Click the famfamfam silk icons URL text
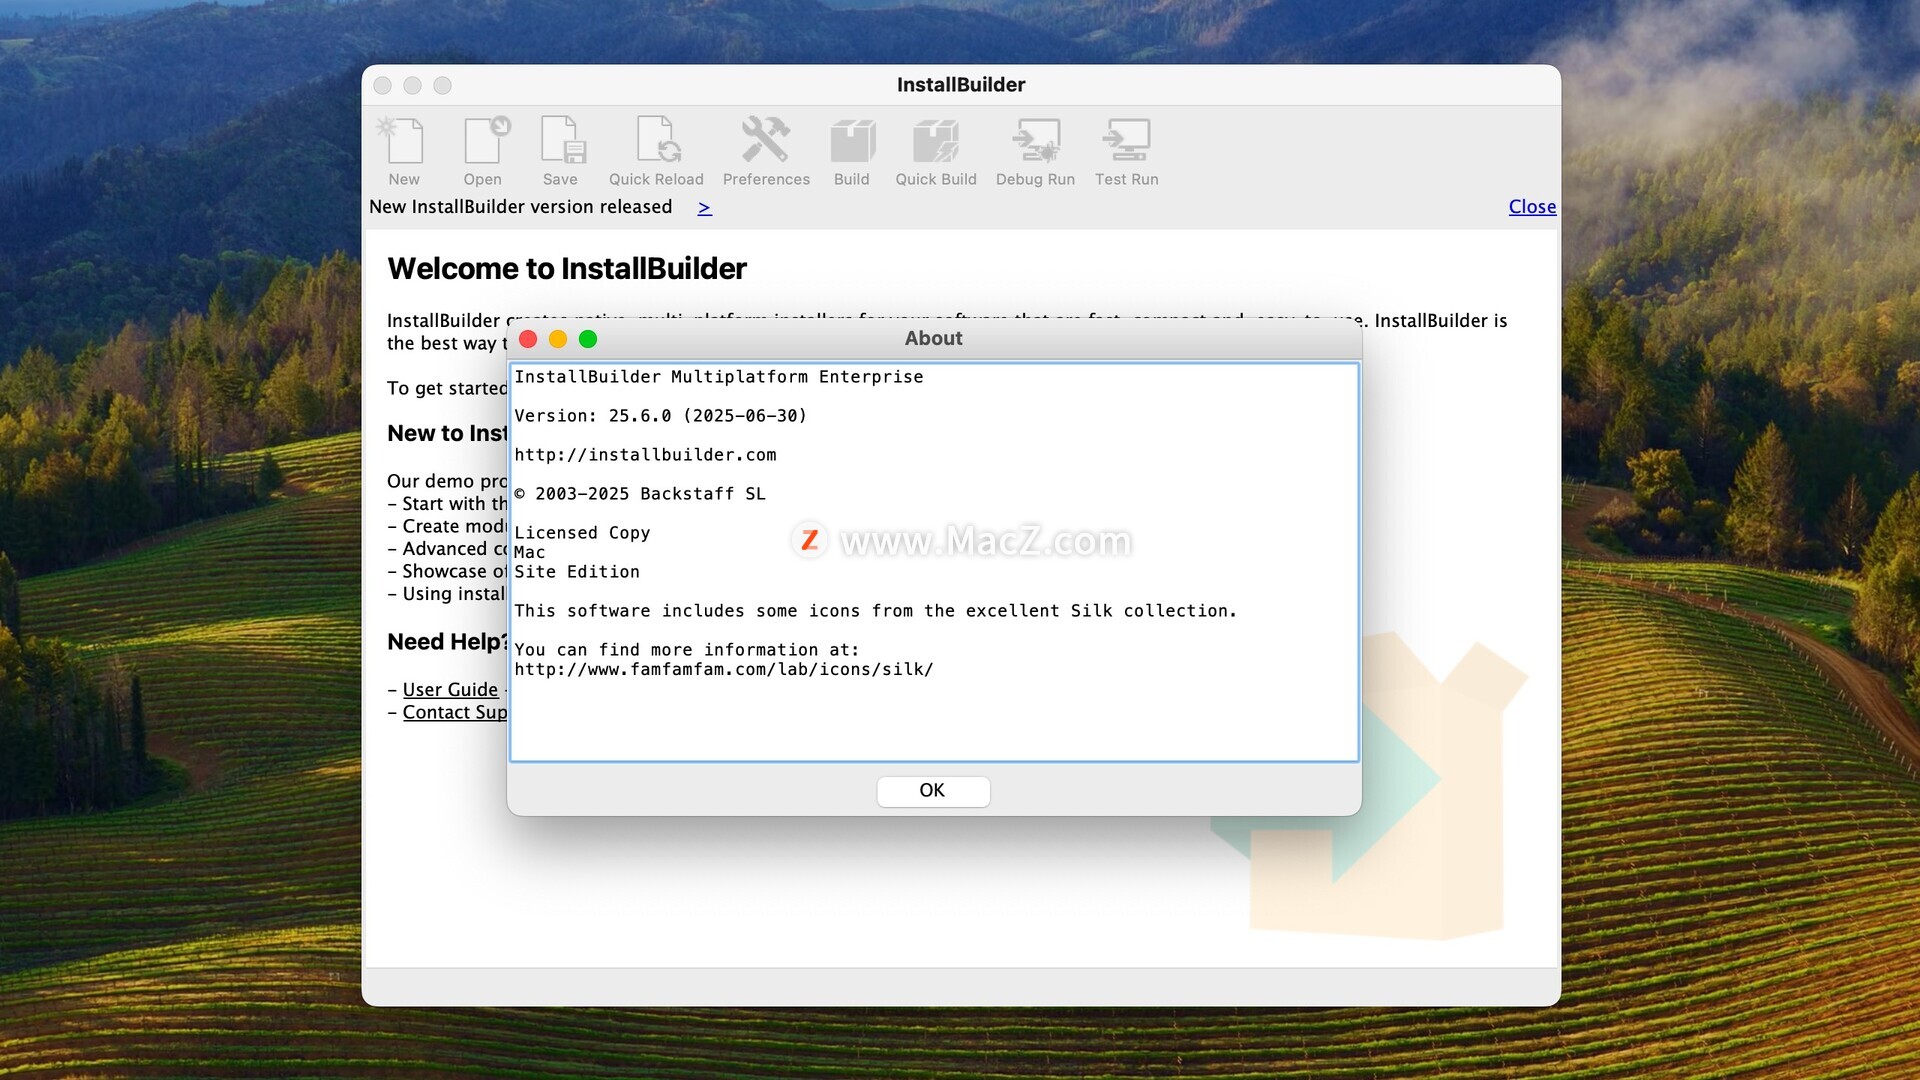 (x=724, y=670)
